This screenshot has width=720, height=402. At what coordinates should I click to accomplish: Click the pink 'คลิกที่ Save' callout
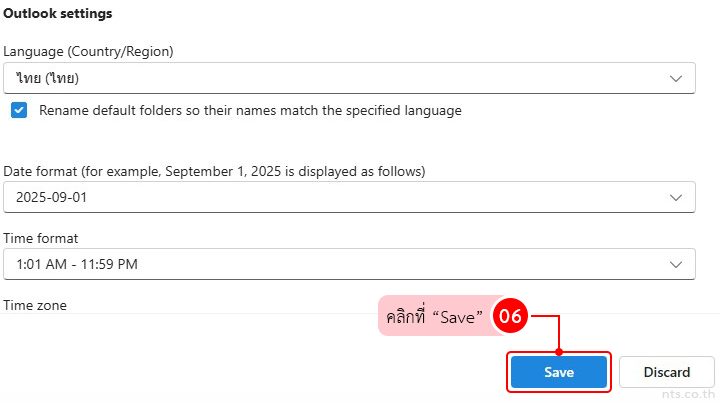tap(434, 316)
